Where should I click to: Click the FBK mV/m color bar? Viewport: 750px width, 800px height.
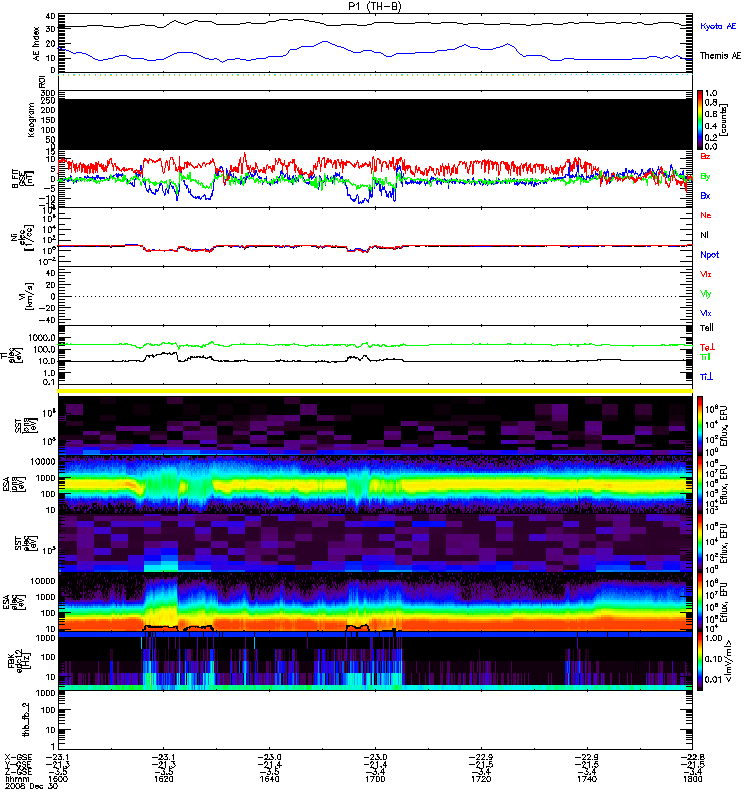(700, 661)
